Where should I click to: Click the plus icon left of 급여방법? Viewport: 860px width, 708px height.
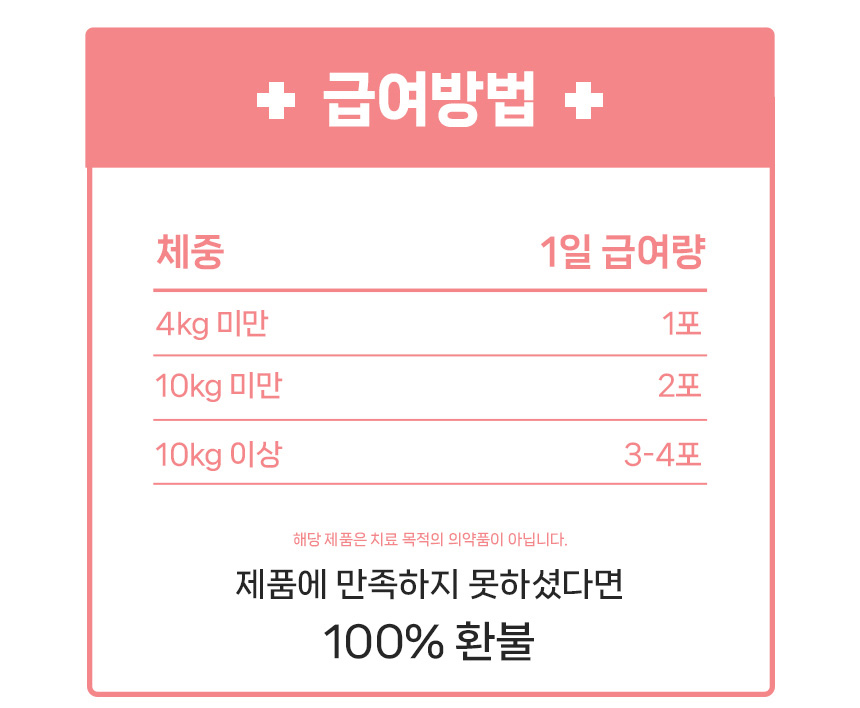click(276, 102)
